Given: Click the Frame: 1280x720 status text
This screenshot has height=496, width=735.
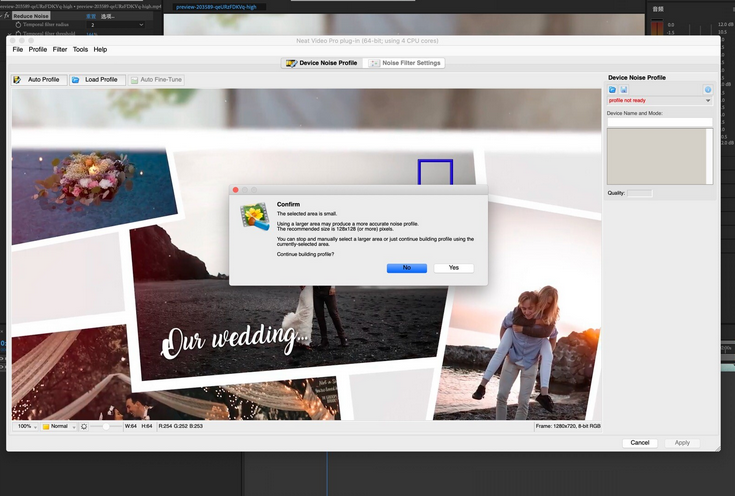Looking at the screenshot, I should click(x=568, y=427).
